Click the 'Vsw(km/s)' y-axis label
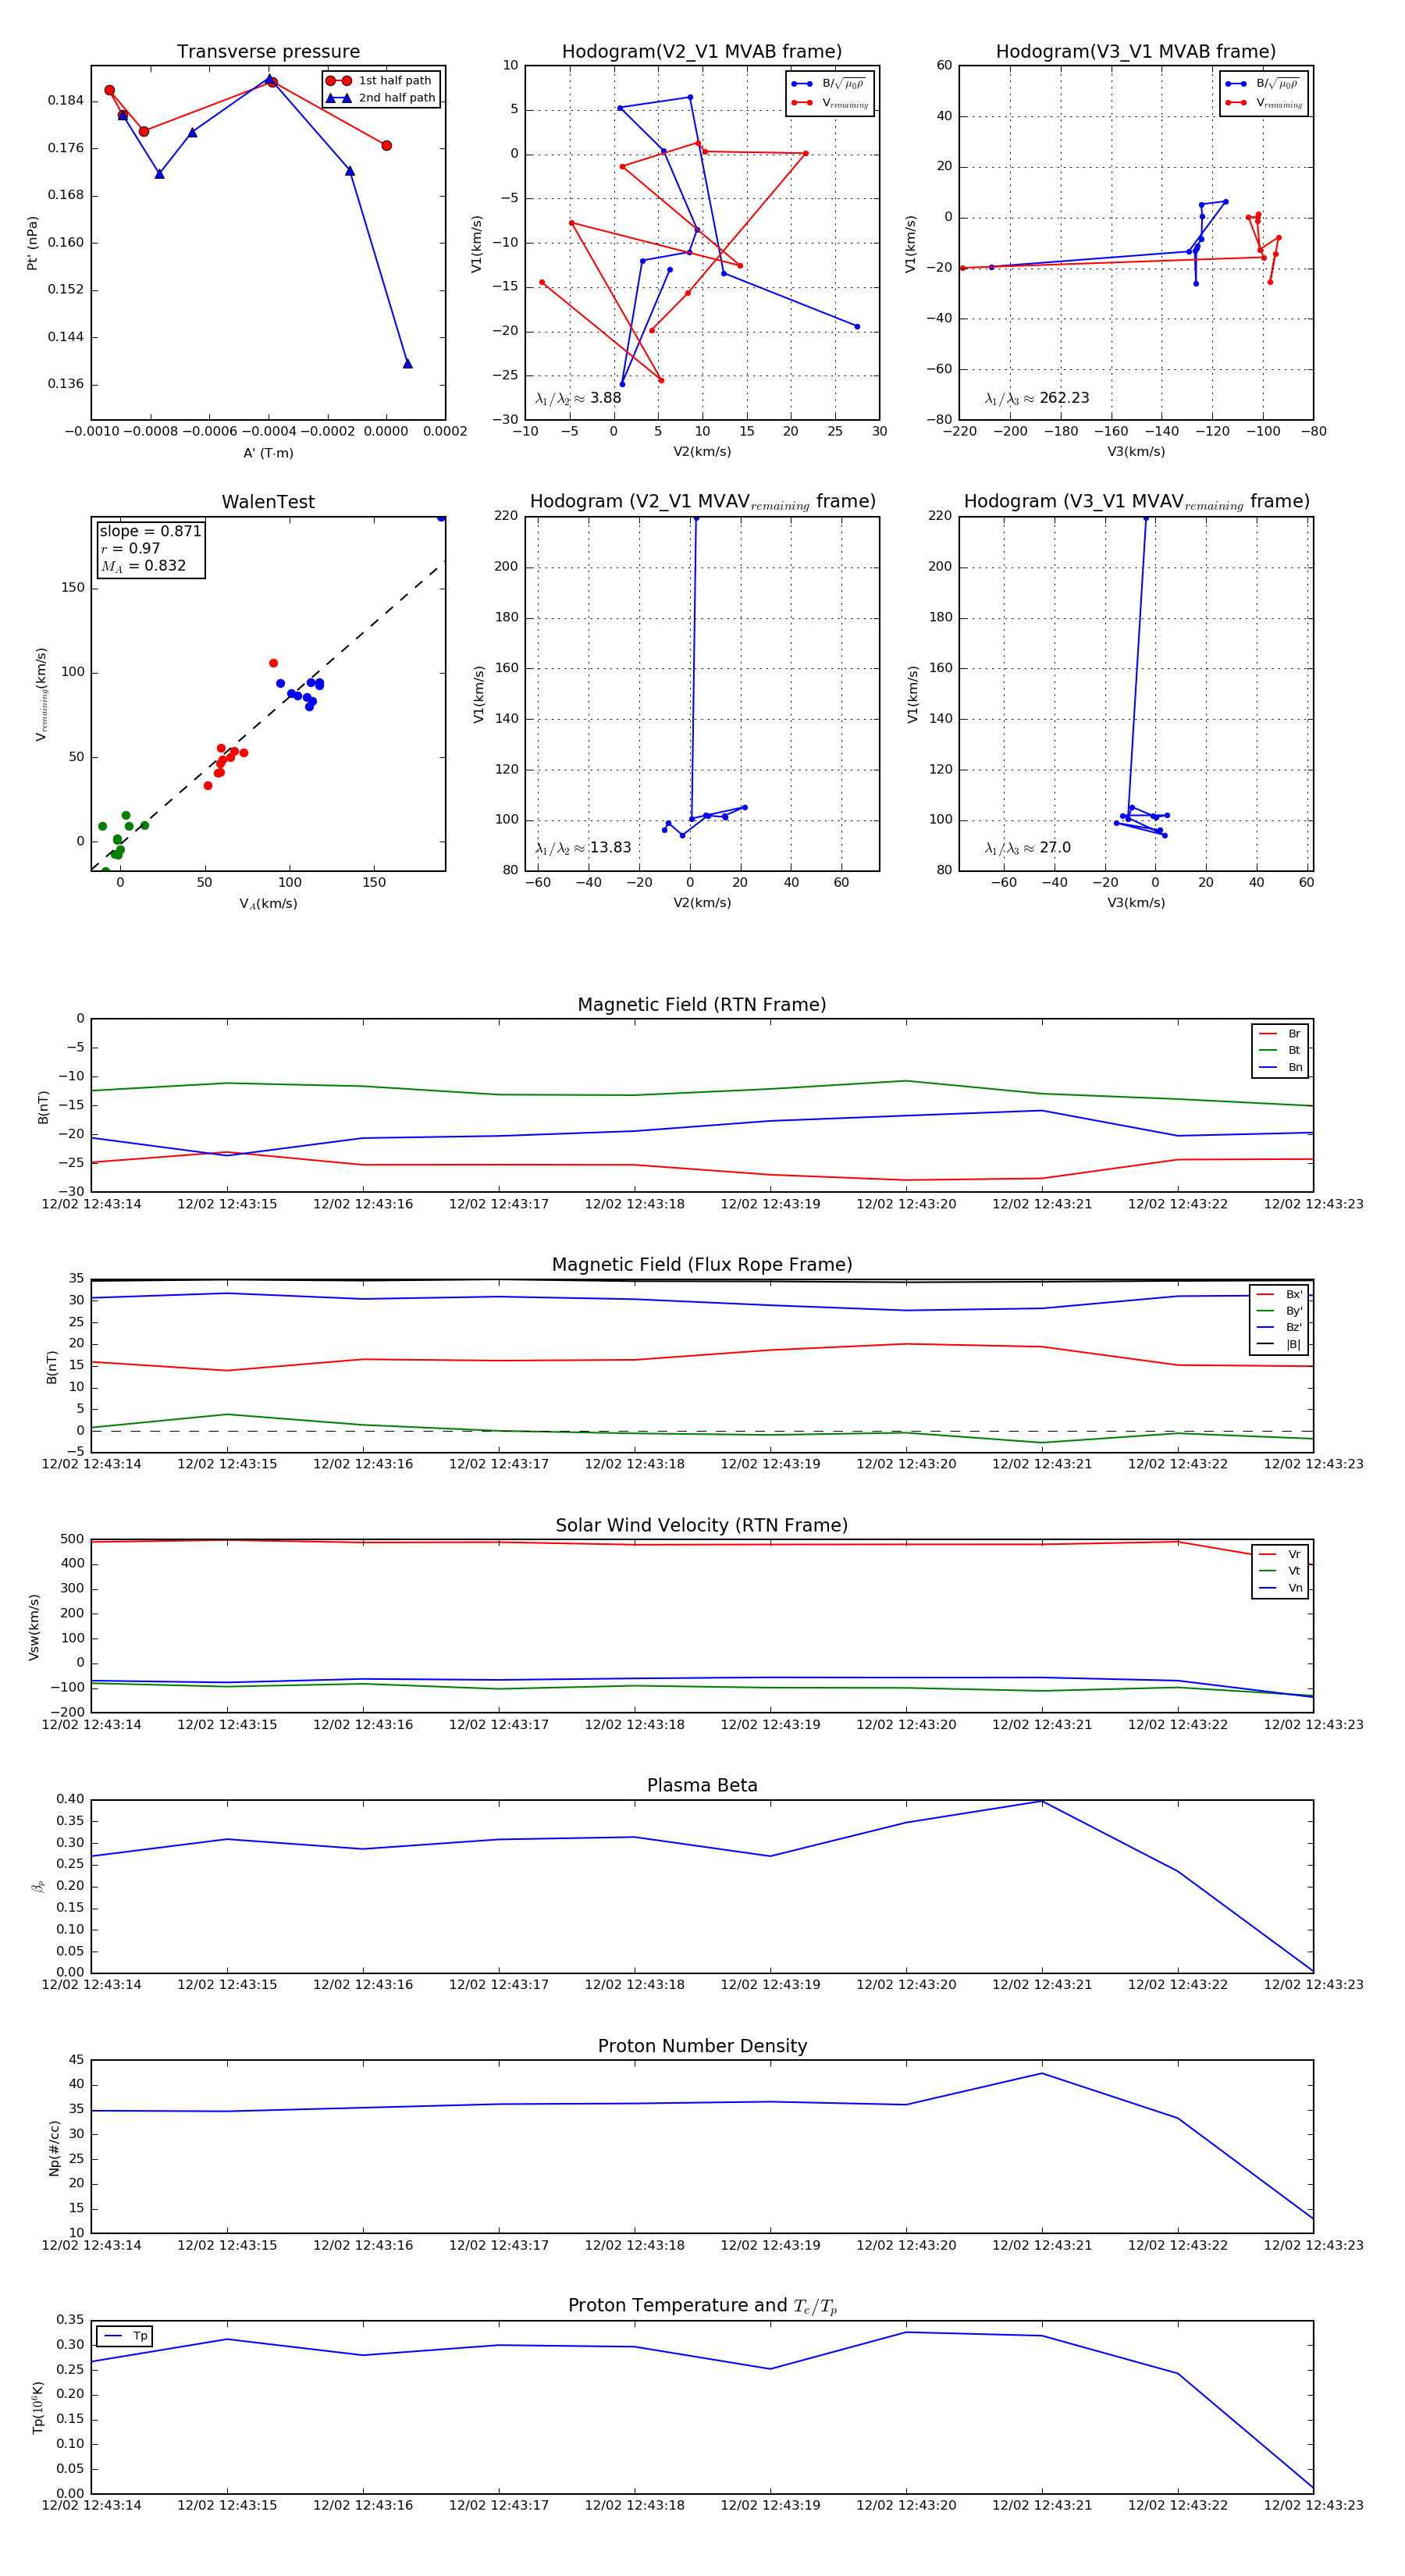 [33, 1627]
